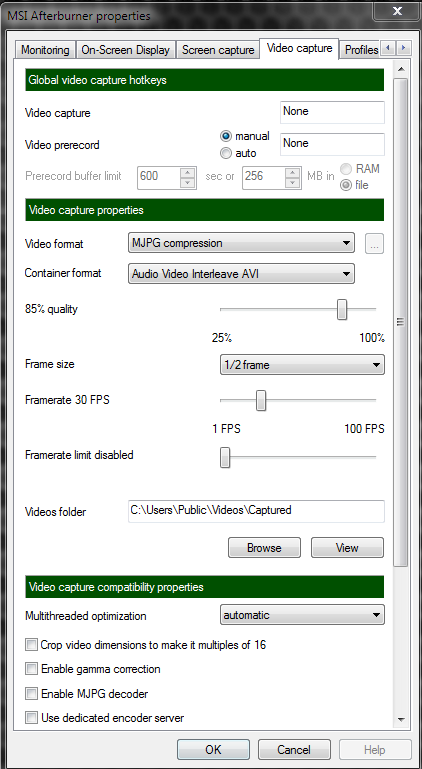Viewport: 422px width, 769px height.
Task: Click the 100 FPS label
Action: (364, 429)
